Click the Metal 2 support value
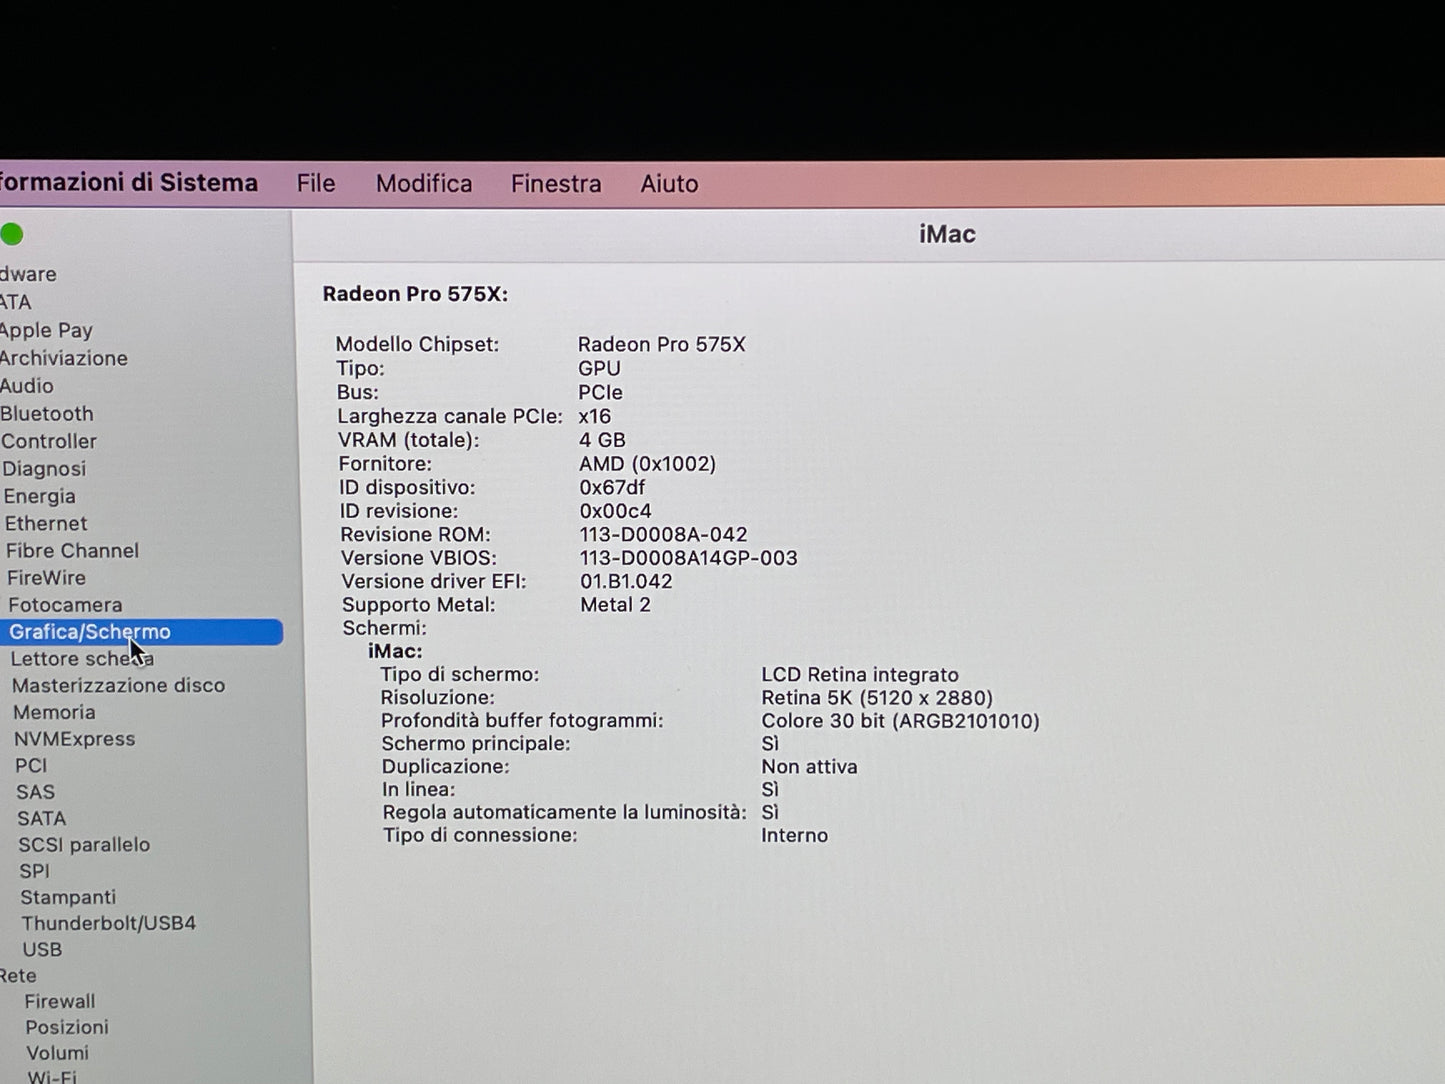Screen dimensions: 1445x1084 pyautogui.click(x=615, y=605)
